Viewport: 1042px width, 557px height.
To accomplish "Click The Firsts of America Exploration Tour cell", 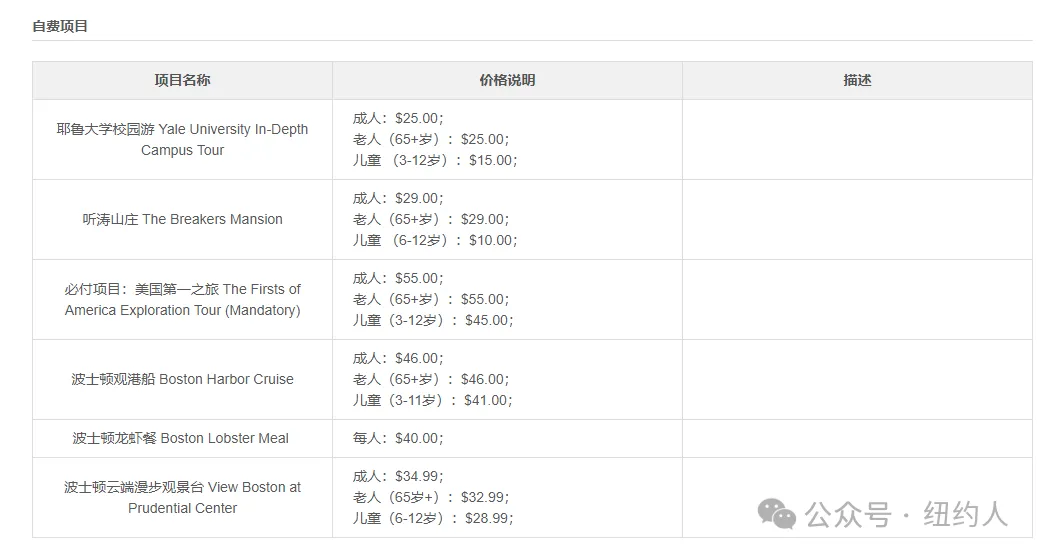I will click(182, 300).
